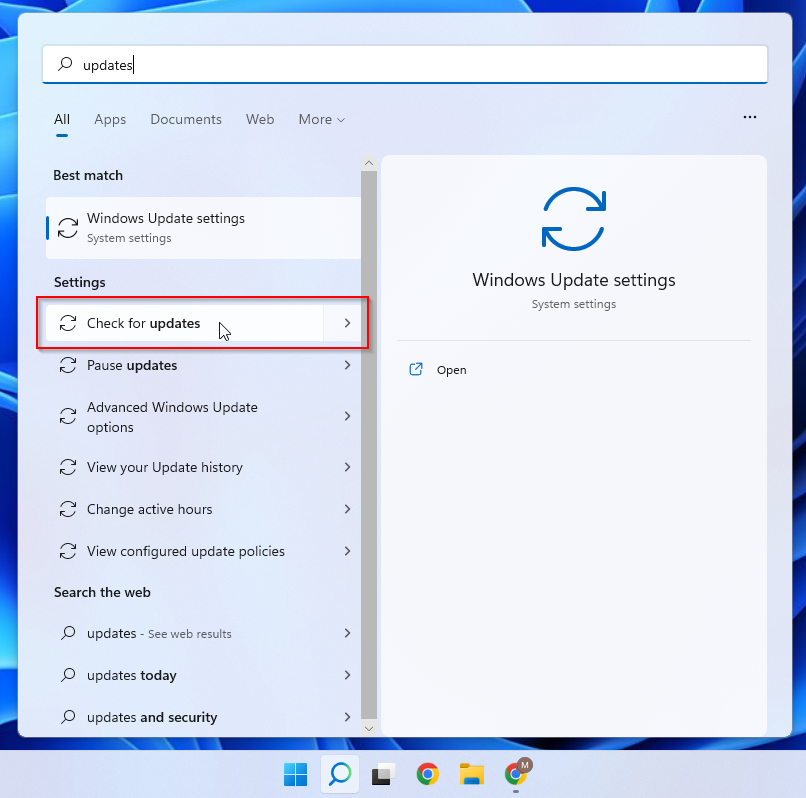806x798 pixels.
Task: Open File Explorer from the taskbar
Action: pyautogui.click(x=472, y=774)
